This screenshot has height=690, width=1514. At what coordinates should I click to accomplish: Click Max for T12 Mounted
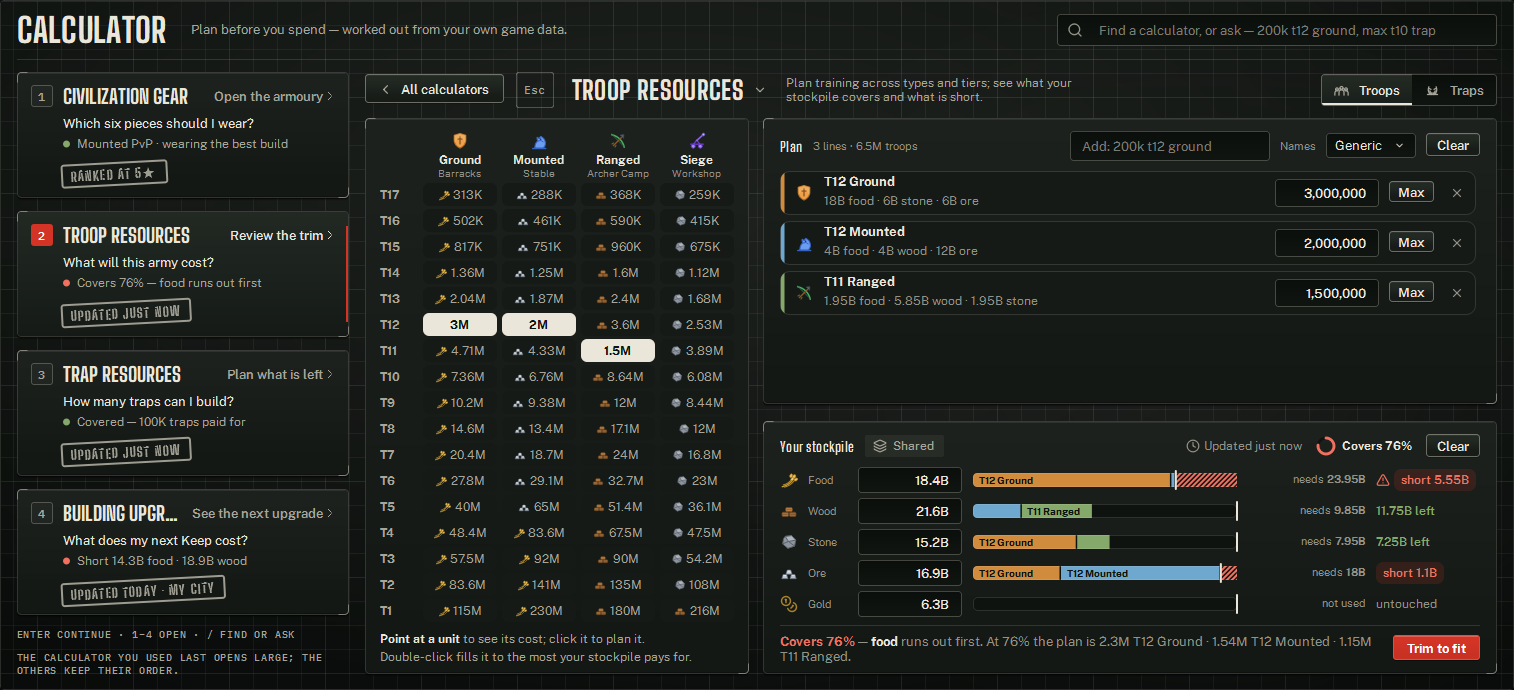[x=1411, y=242]
